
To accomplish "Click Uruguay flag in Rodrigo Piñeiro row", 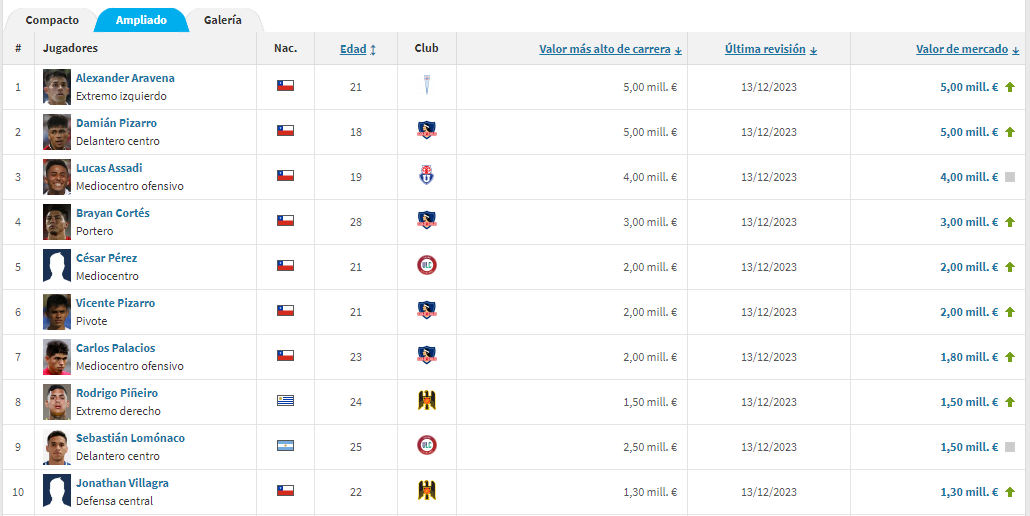I will (285, 400).
